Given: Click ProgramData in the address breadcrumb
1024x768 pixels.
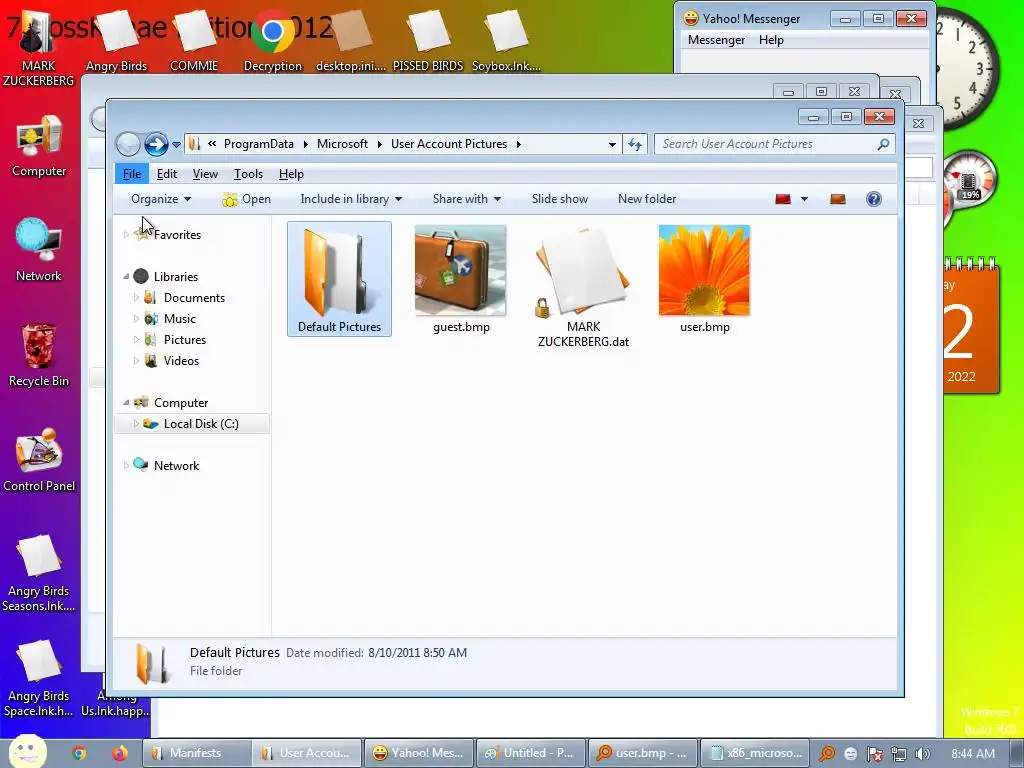Looking at the screenshot, I should pyautogui.click(x=259, y=144).
